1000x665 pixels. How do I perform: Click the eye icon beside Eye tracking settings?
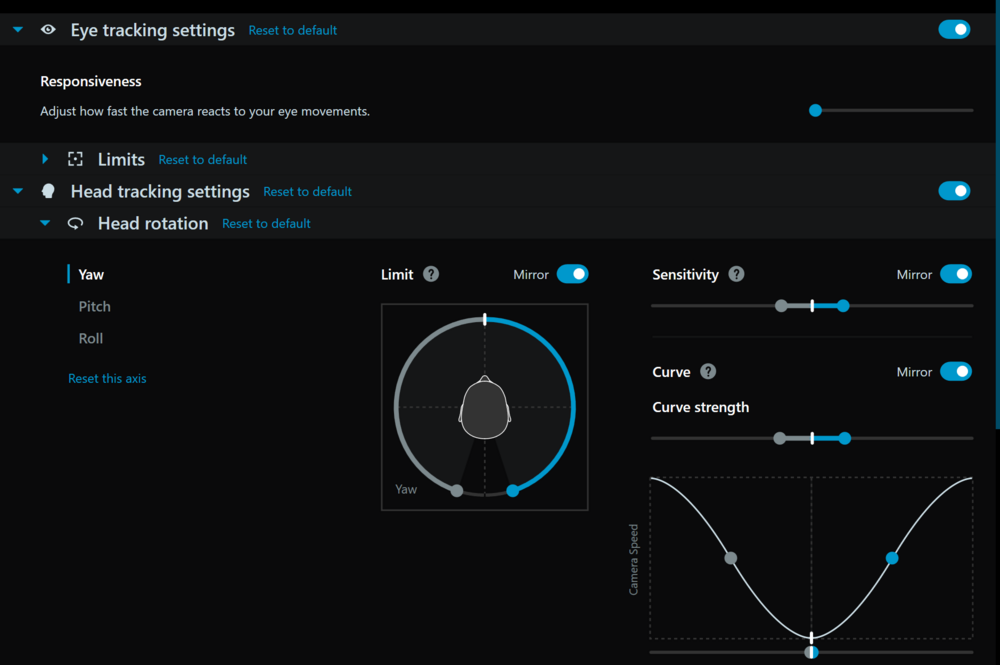pos(48,30)
